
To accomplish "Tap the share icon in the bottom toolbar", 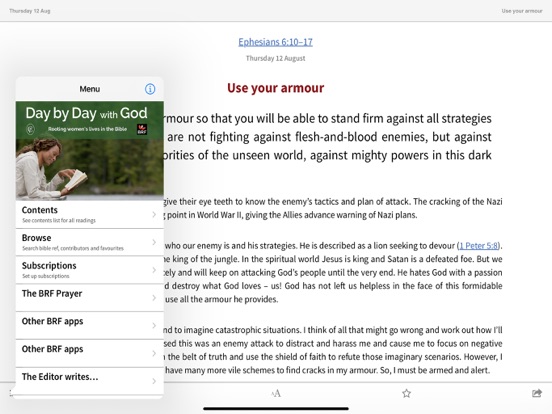I will coord(537,393).
